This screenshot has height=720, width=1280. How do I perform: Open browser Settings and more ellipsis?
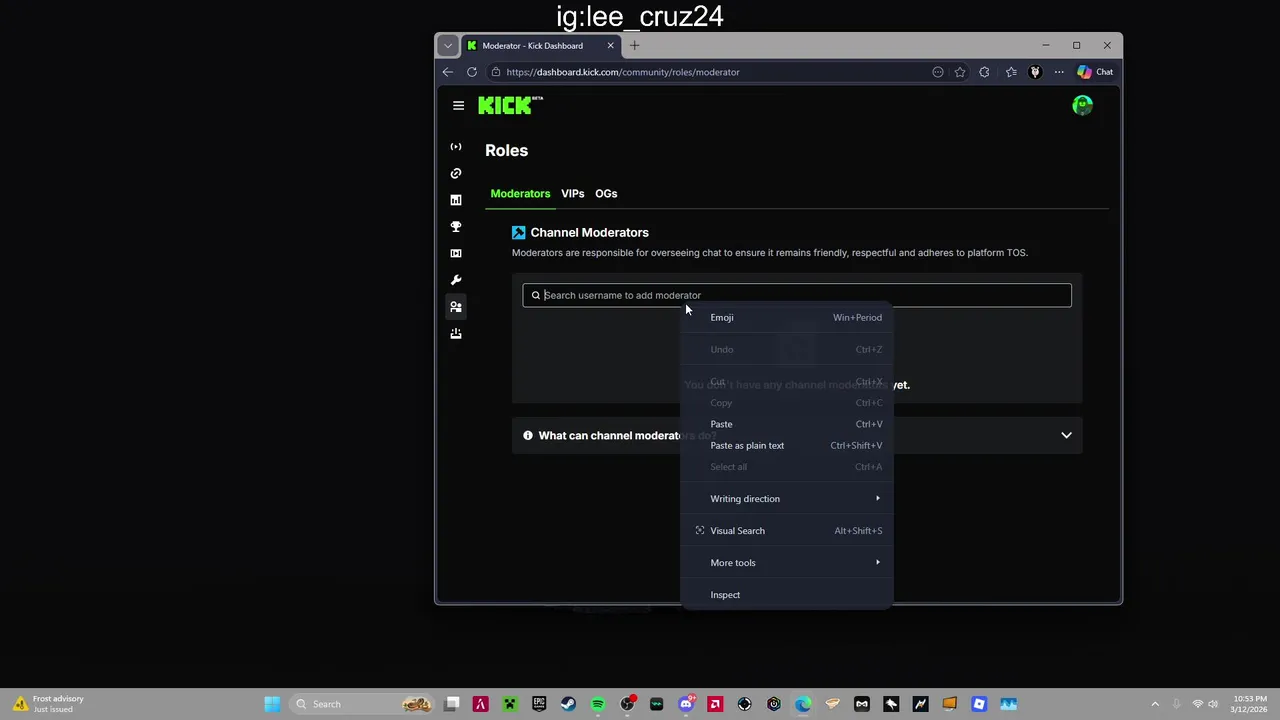point(1059,72)
